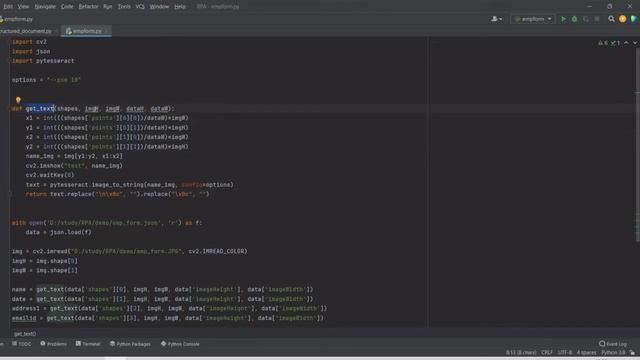Click the imgH = img.shape[0] line
The image size is (640, 360).
44,261
